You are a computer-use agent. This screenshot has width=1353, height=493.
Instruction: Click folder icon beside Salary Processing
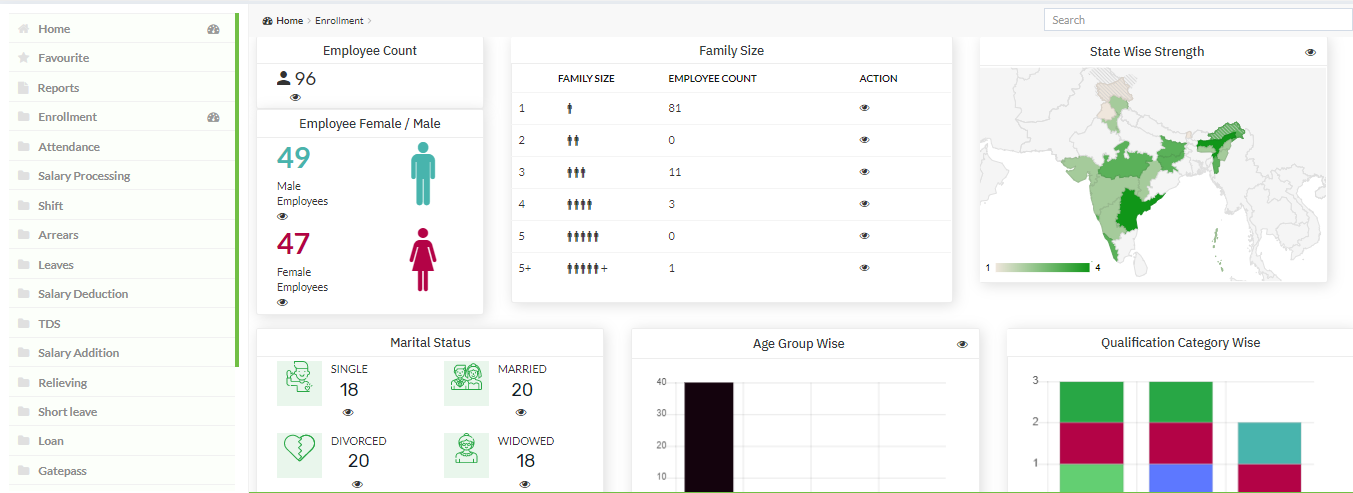pos(23,176)
